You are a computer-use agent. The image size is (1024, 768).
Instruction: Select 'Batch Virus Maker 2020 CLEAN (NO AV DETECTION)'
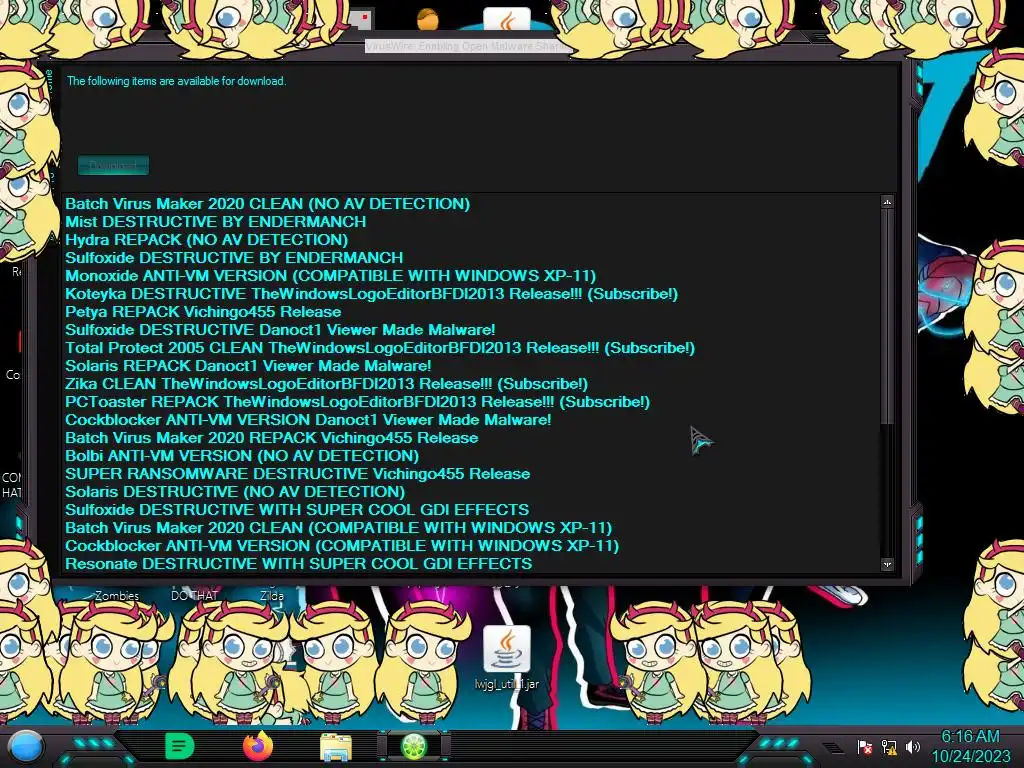[x=267, y=204]
